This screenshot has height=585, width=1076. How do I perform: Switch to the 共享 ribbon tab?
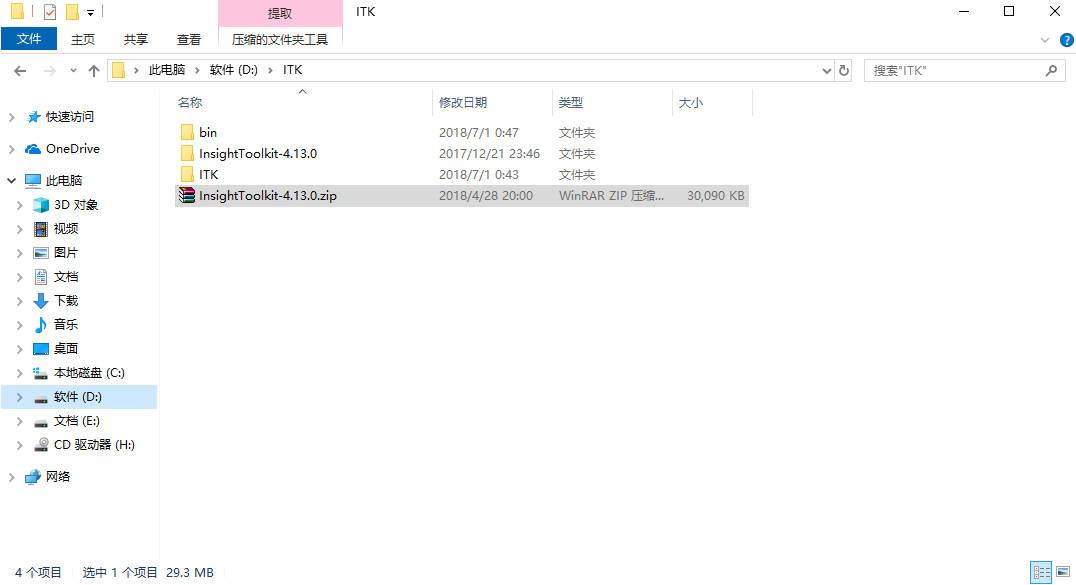[135, 38]
